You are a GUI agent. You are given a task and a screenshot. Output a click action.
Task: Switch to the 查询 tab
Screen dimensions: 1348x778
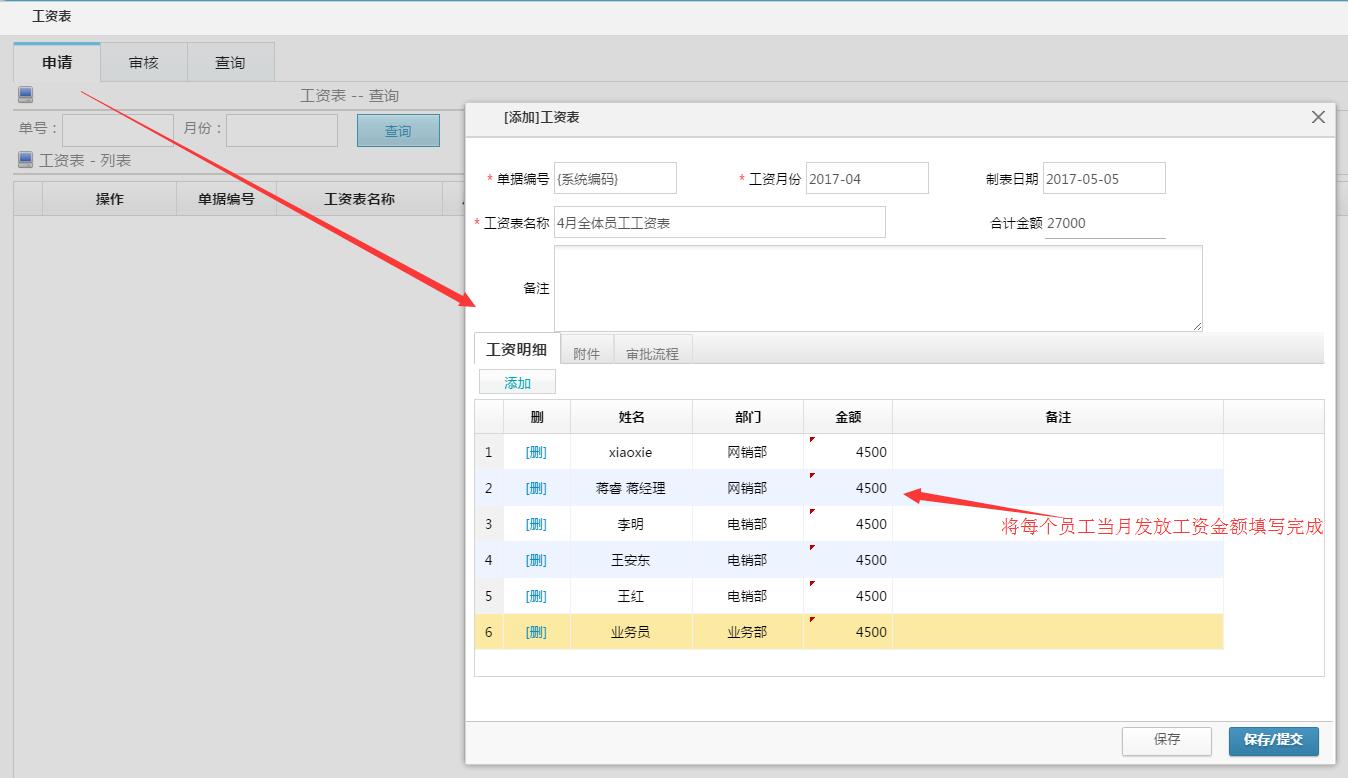(x=230, y=62)
